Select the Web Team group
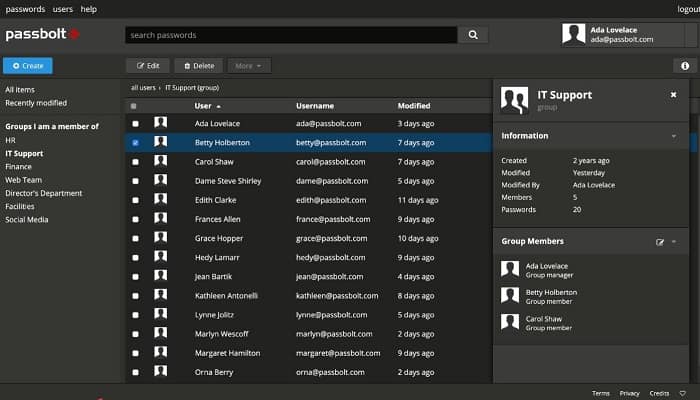This screenshot has width=700, height=400. click(23, 180)
